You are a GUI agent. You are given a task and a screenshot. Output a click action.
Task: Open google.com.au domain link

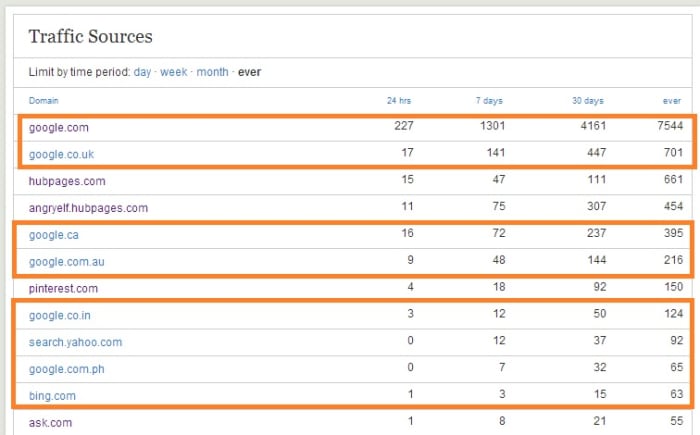pos(67,262)
